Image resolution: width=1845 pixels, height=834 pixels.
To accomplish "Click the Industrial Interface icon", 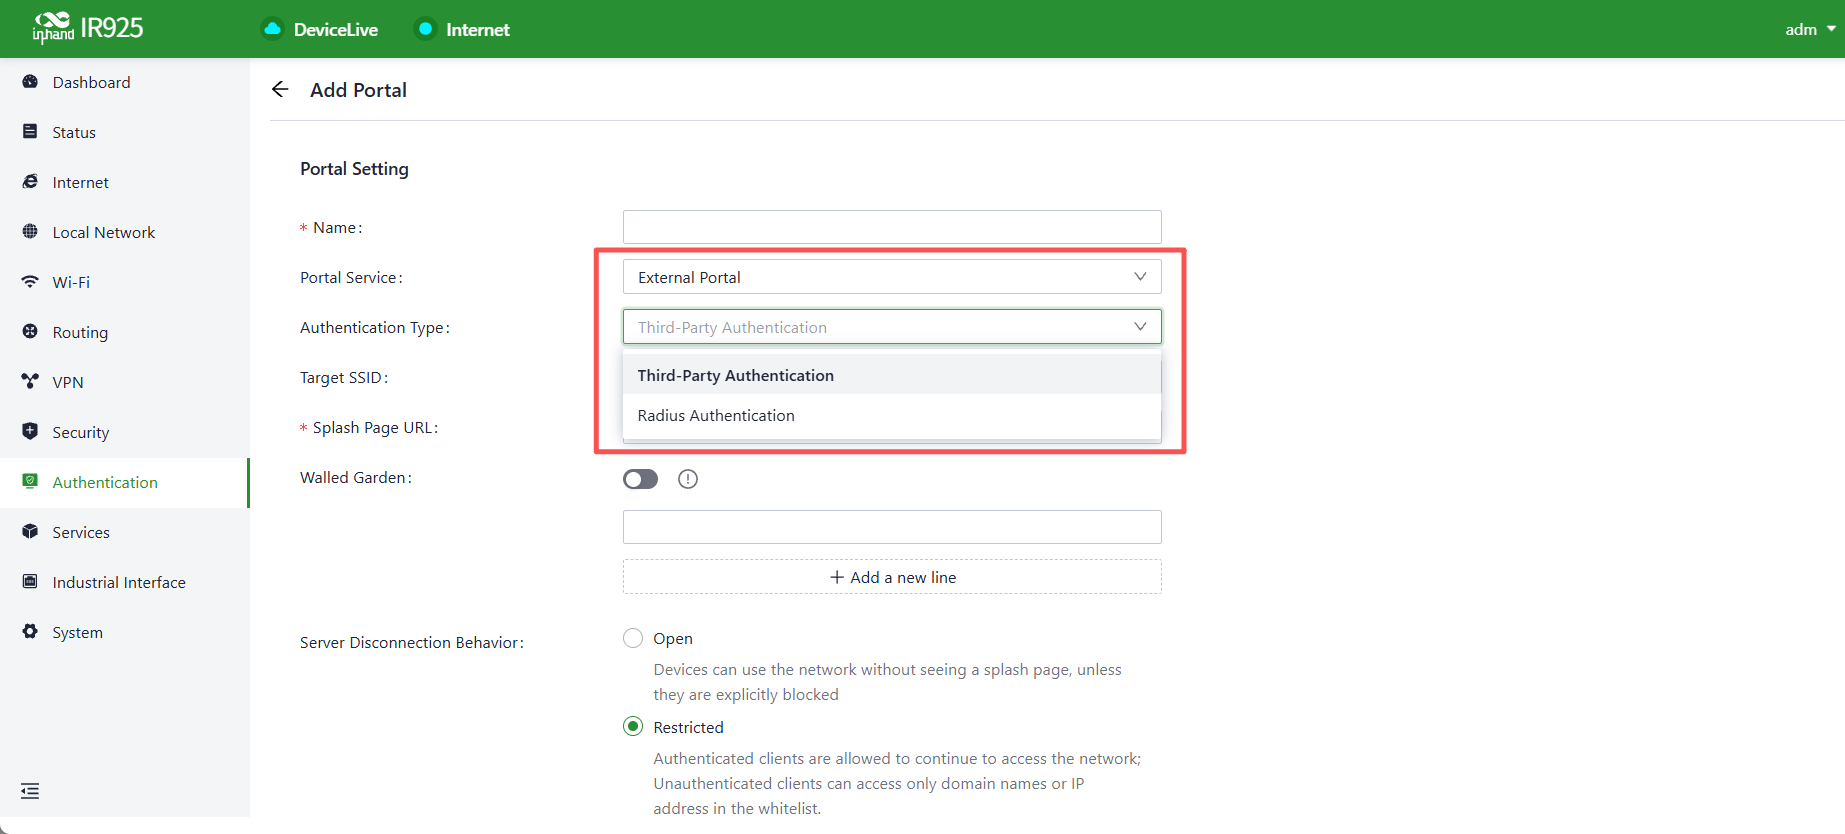I will point(30,582).
